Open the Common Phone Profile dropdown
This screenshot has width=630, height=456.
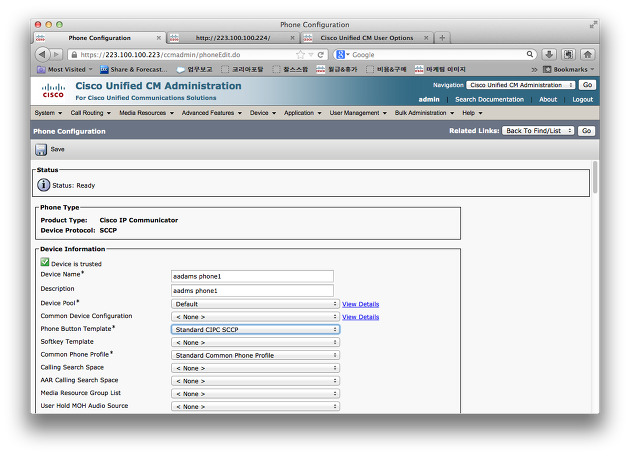click(x=255, y=355)
